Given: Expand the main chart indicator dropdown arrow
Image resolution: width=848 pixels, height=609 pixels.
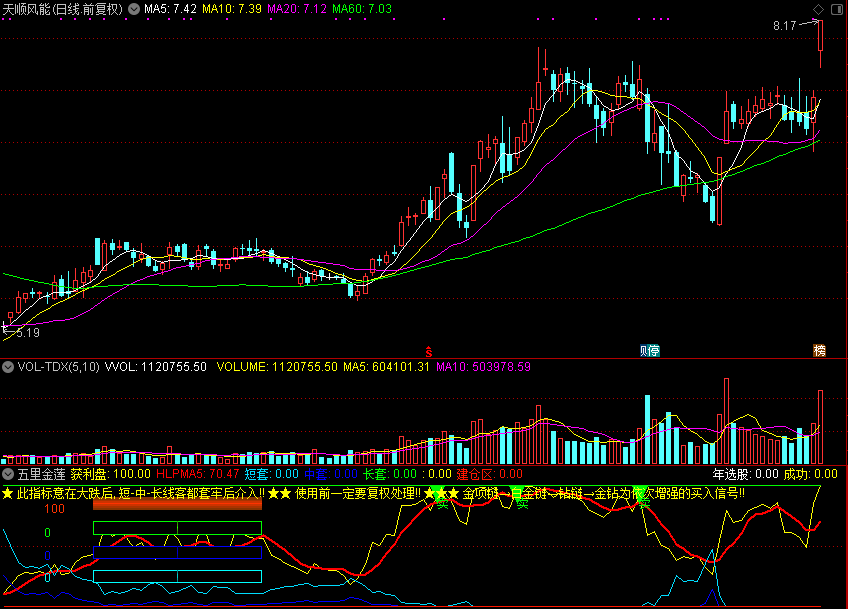Looking at the screenshot, I should click(135, 8).
